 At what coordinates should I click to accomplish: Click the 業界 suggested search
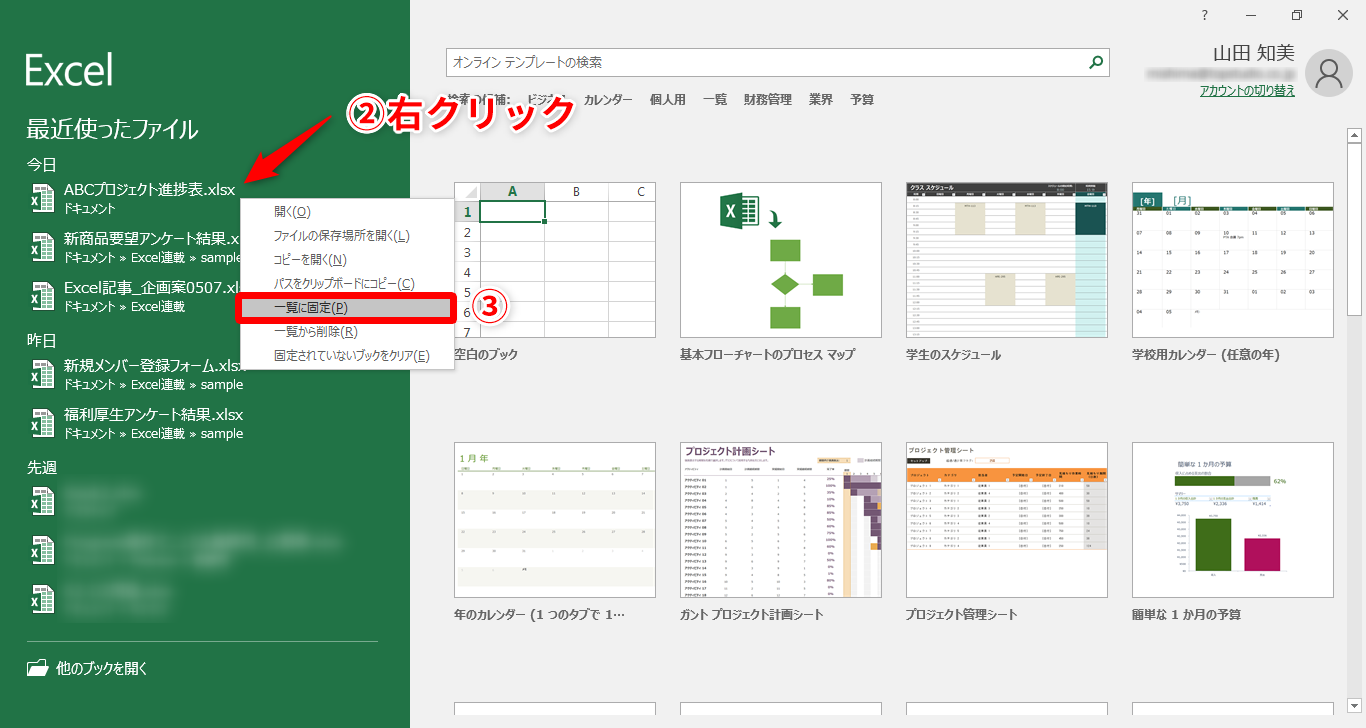(821, 100)
